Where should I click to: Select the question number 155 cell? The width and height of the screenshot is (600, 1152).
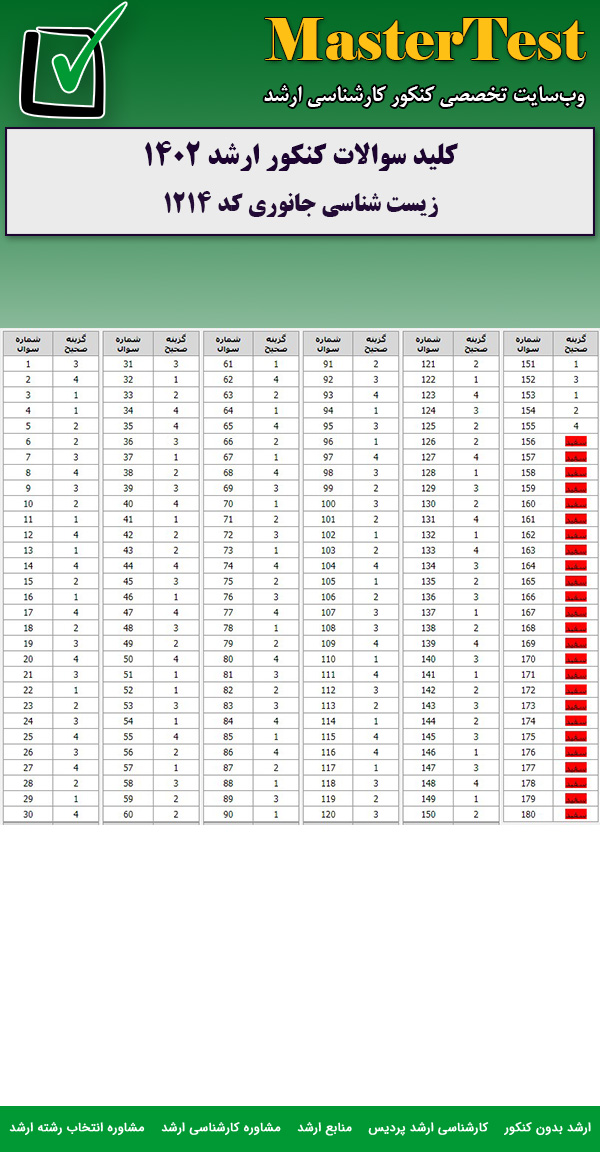click(528, 426)
